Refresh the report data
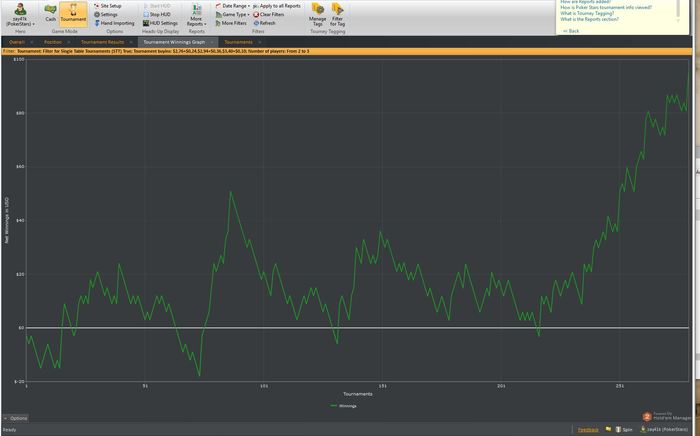The image size is (700, 436). pos(266,23)
